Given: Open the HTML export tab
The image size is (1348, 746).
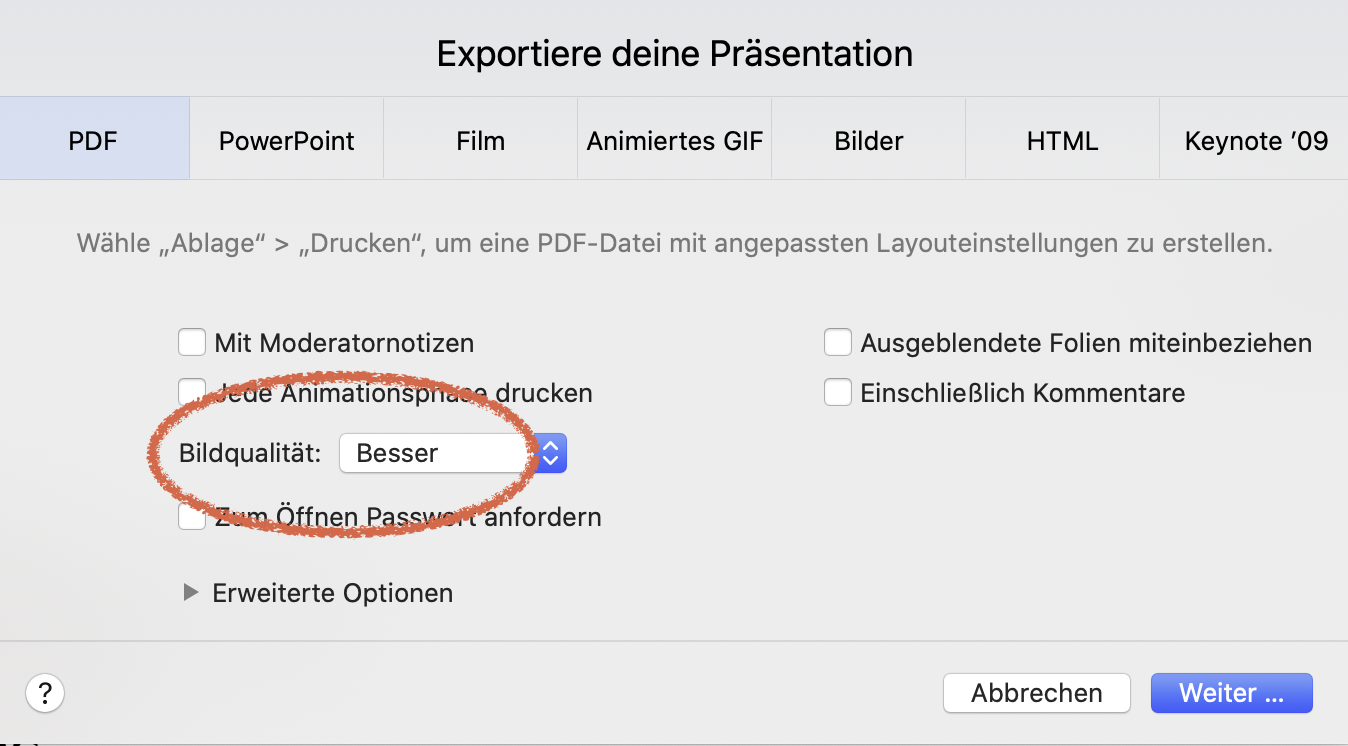Looking at the screenshot, I should [1062, 141].
